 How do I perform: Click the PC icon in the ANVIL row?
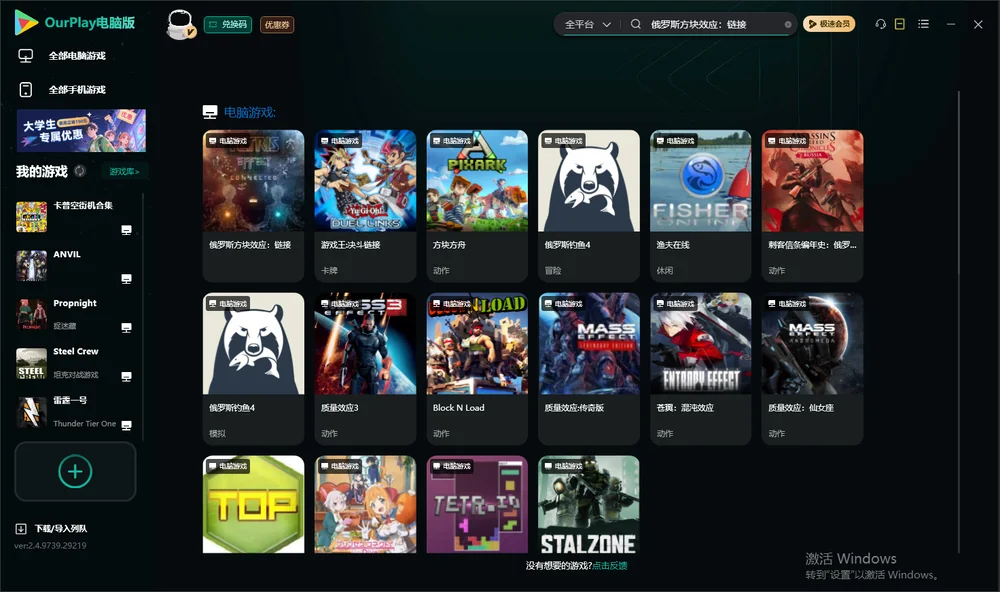pos(126,279)
